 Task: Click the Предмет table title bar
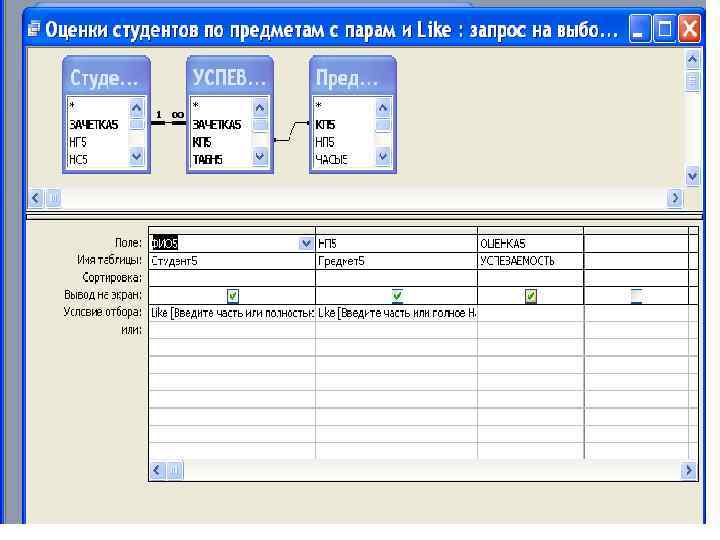click(353, 78)
